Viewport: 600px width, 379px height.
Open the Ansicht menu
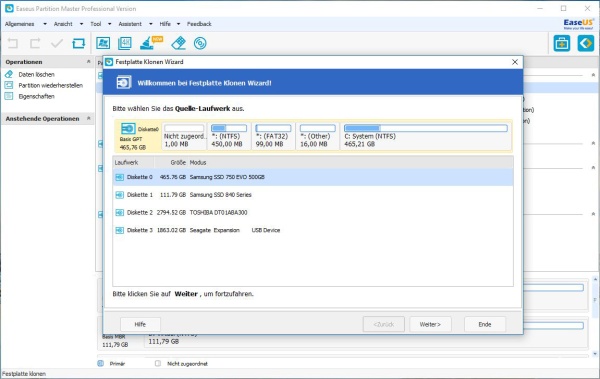click(x=63, y=24)
